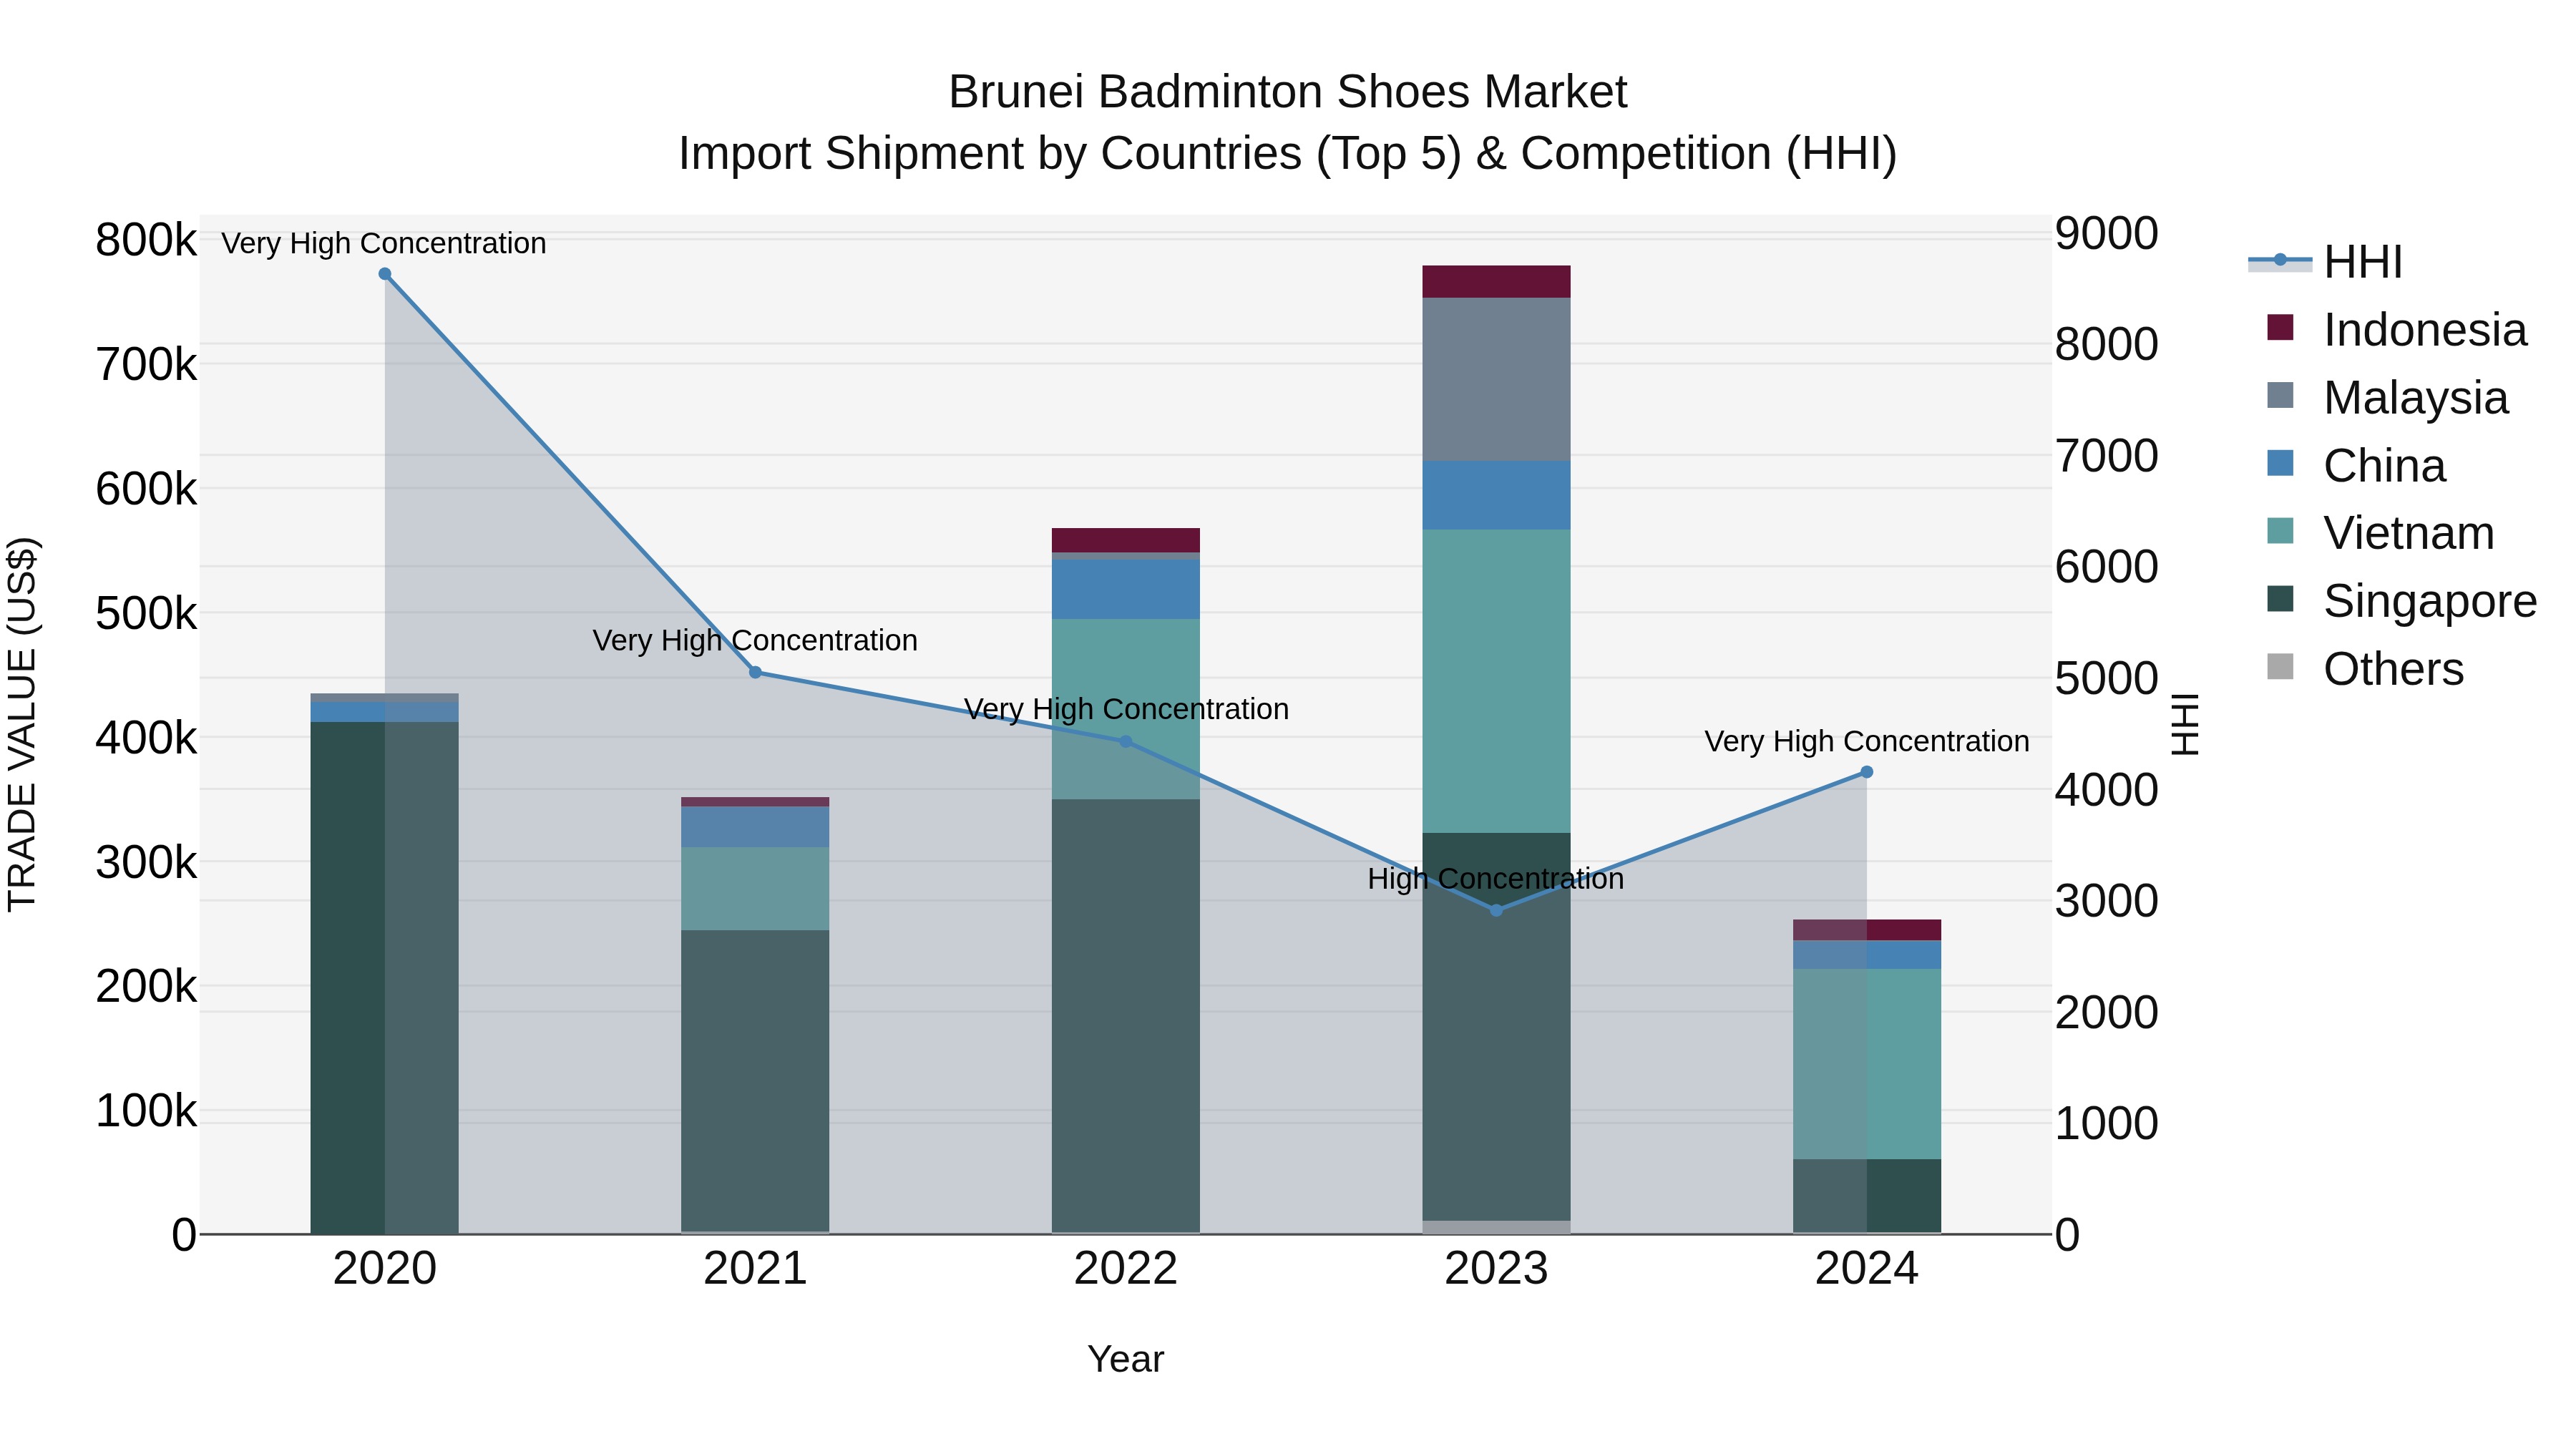Click the 2021 'Very High Concentration' annotation
This screenshot has height=1449, width=2576.
pos(755,641)
